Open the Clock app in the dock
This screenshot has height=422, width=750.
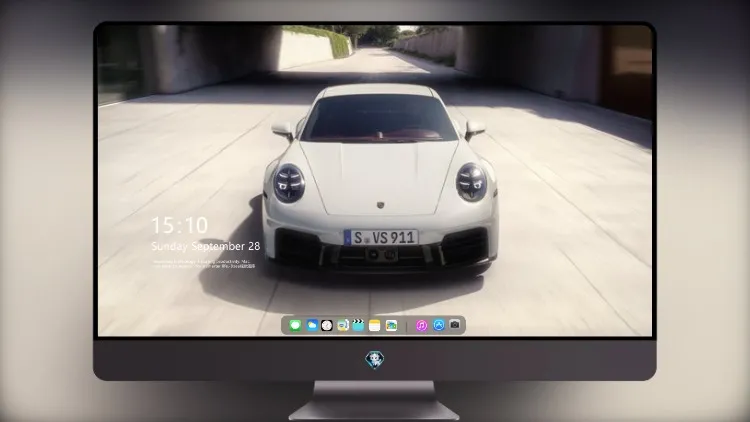pos(327,325)
